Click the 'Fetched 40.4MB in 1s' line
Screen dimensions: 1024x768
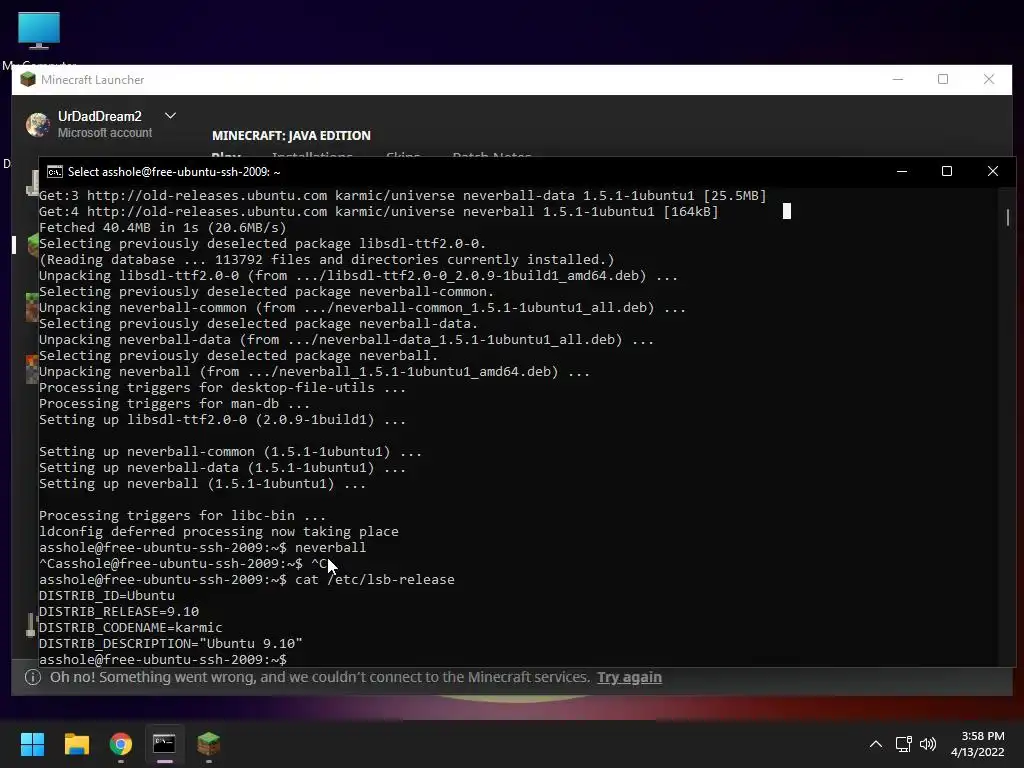click(x=163, y=227)
